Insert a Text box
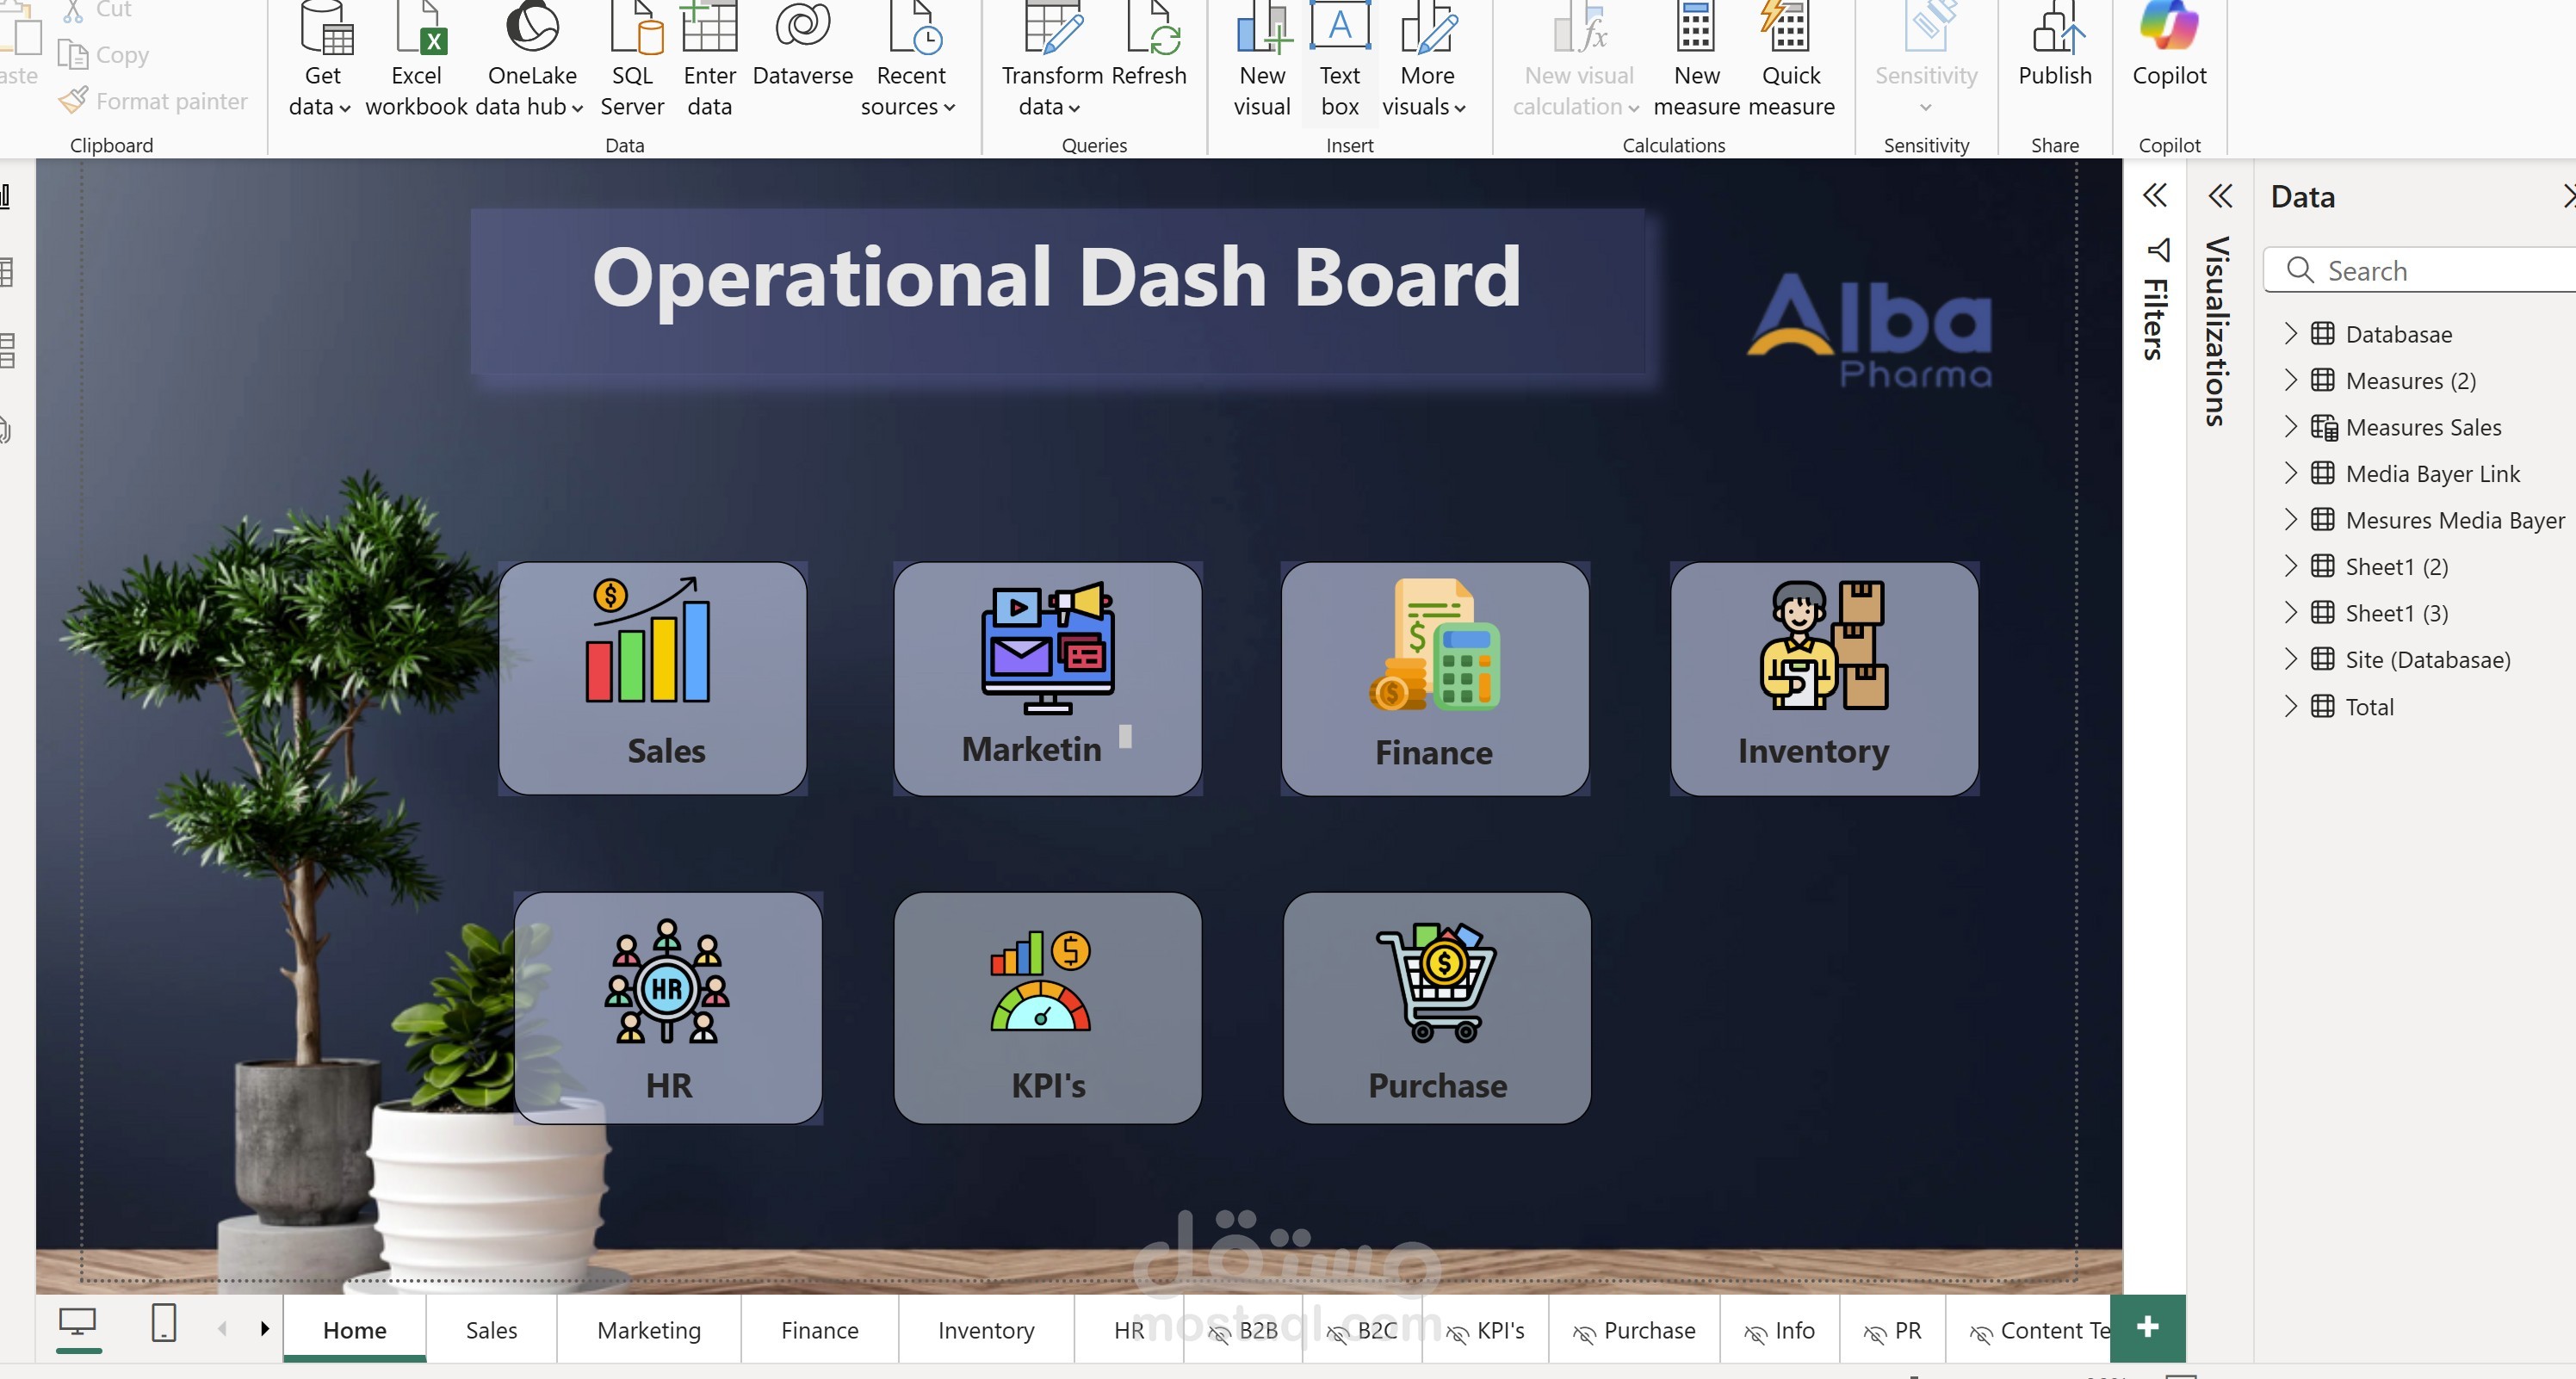Screen dimensions: 2576x1379 1339,62
